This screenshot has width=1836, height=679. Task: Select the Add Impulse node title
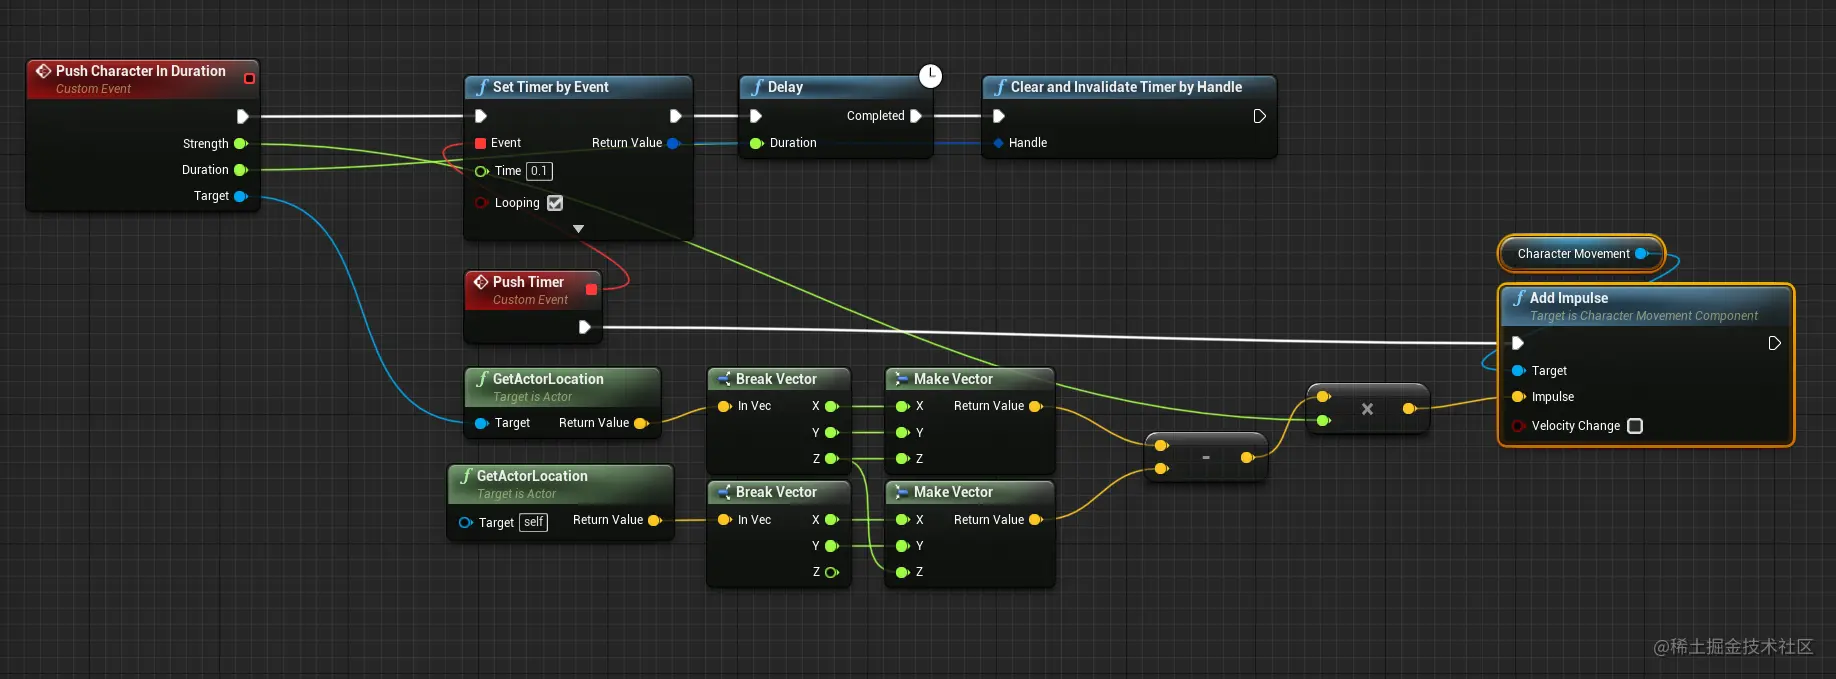click(1569, 298)
